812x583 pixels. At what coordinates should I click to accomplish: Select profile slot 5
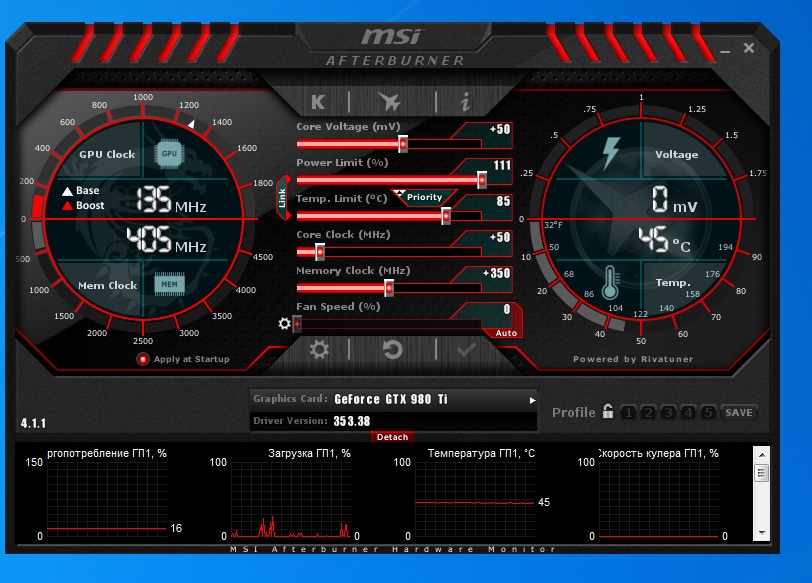pos(708,413)
